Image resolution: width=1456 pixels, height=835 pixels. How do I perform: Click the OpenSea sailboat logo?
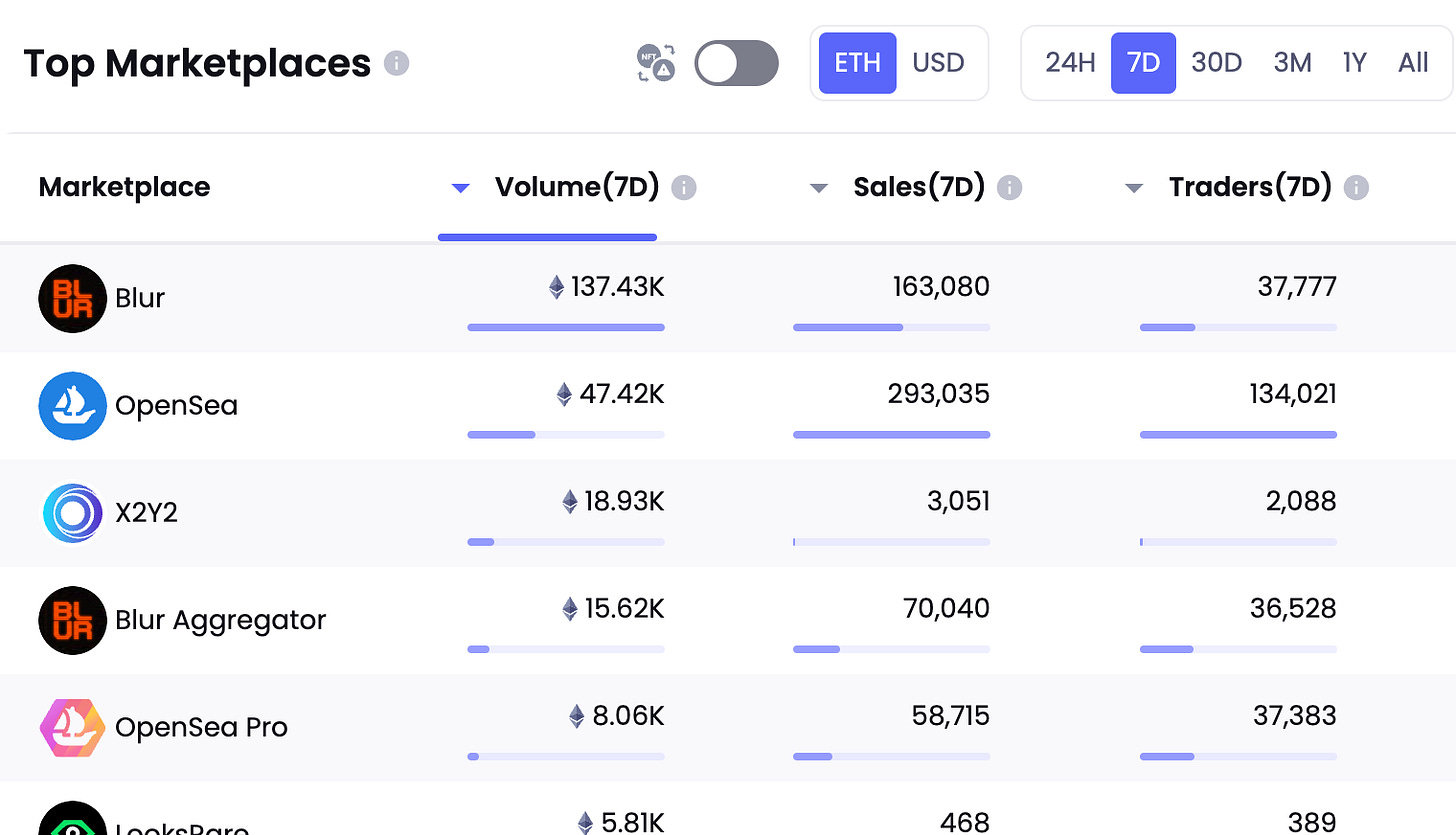pyautogui.click(x=72, y=405)
